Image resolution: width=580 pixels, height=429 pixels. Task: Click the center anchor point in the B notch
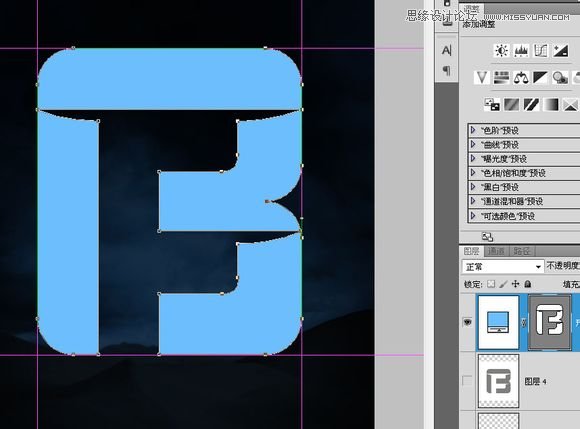click(x=267, y=202)
